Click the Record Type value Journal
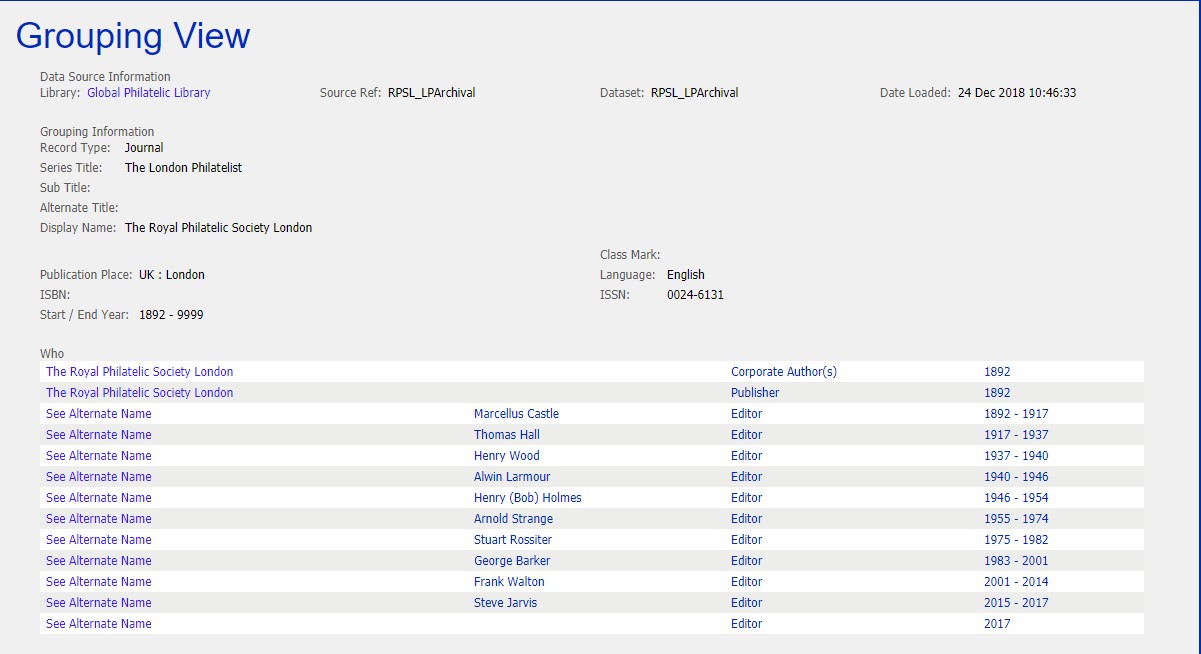 point(144,148)
